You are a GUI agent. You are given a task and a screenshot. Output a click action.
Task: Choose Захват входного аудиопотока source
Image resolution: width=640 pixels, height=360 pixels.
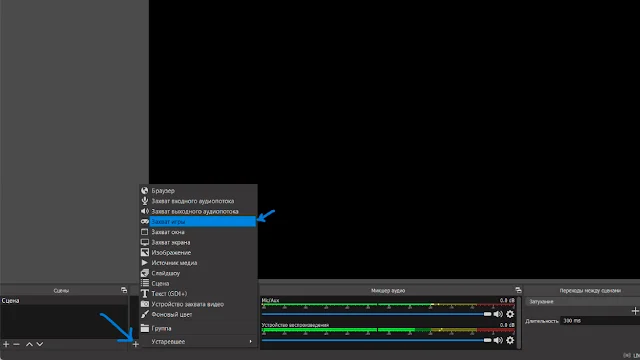pyautogui.click(x=198, y=201)
